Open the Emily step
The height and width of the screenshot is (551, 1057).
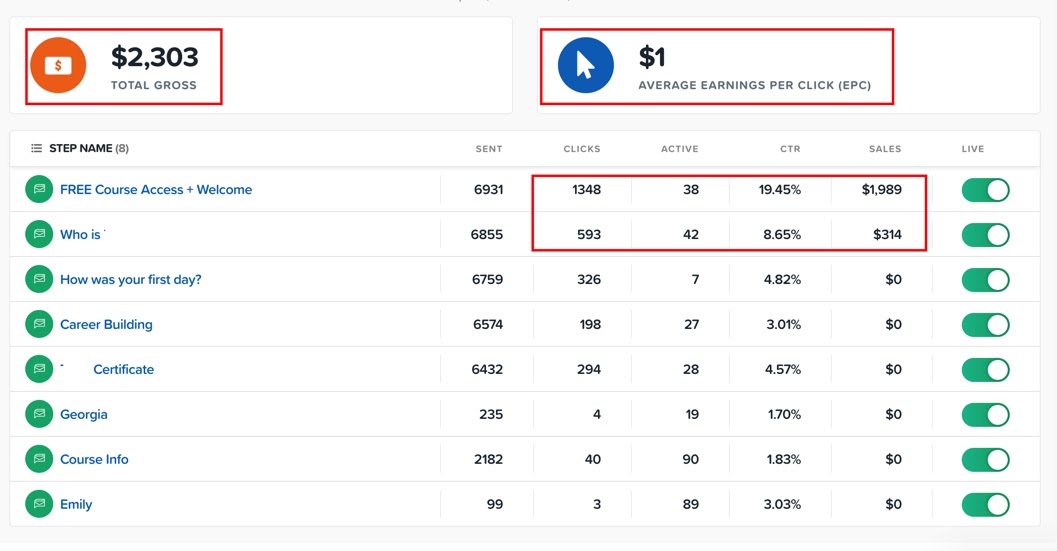click(x=76, y=504)
